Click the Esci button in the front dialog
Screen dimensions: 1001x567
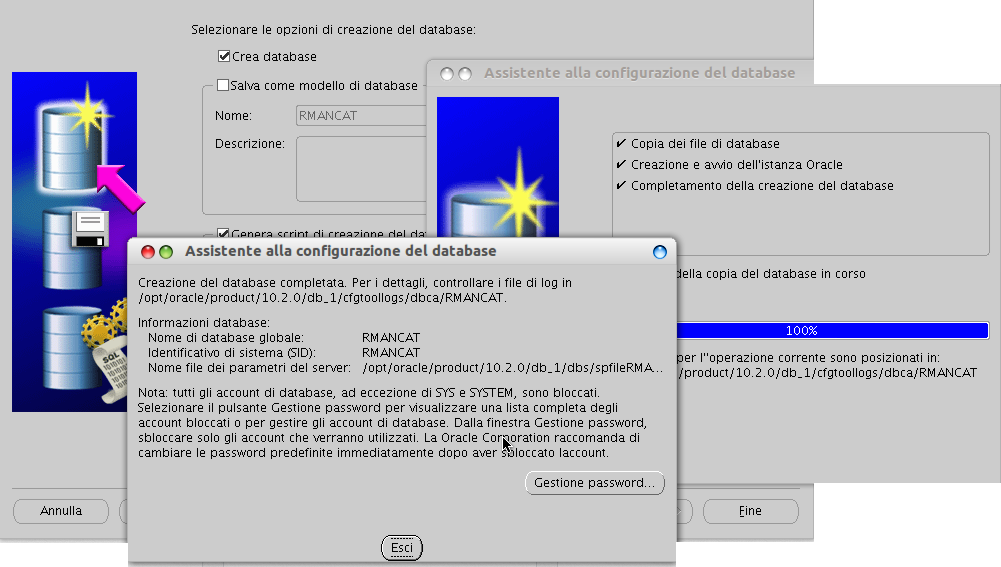click(x=402, y=548)
